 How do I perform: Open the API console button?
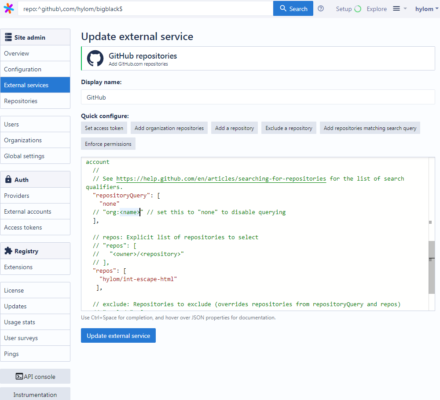point(35,376)
